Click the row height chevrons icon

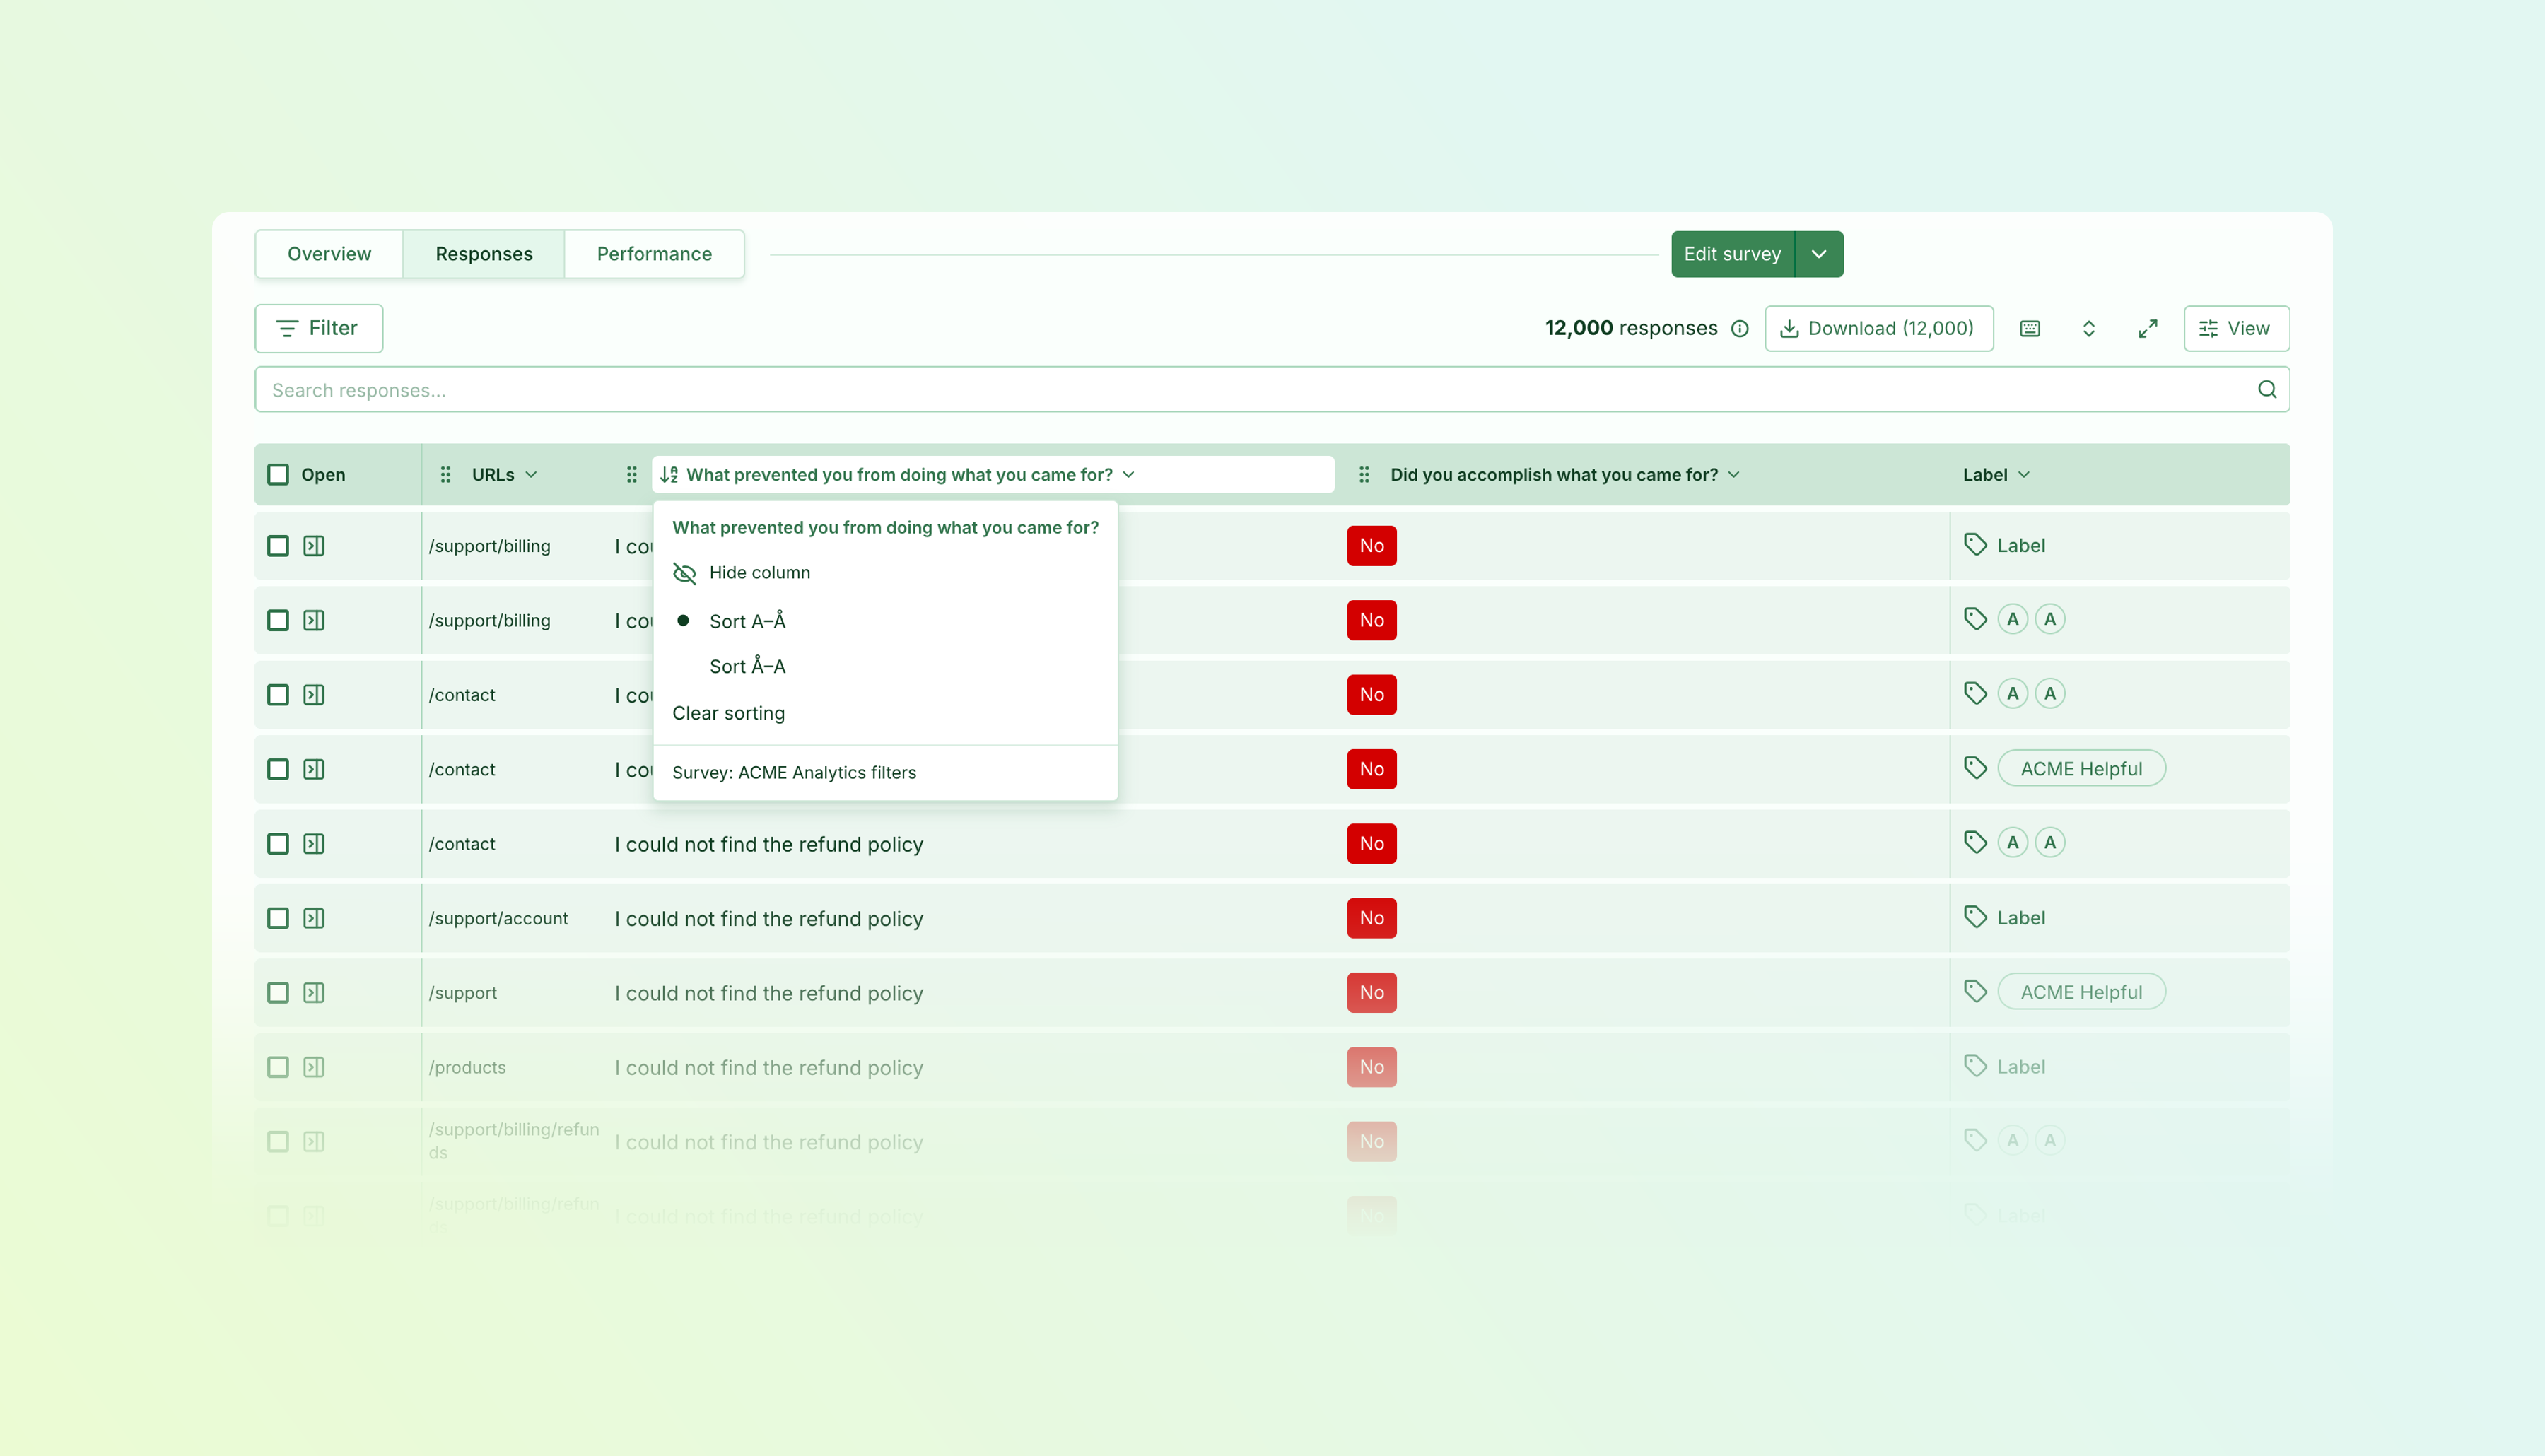click(x=2088, y=328)
